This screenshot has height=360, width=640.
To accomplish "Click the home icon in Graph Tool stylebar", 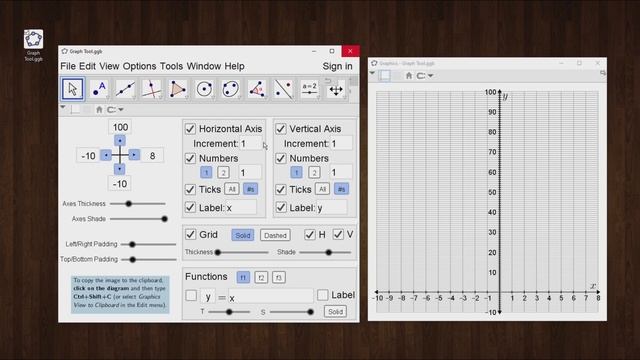I will click(x=99, y=109).
